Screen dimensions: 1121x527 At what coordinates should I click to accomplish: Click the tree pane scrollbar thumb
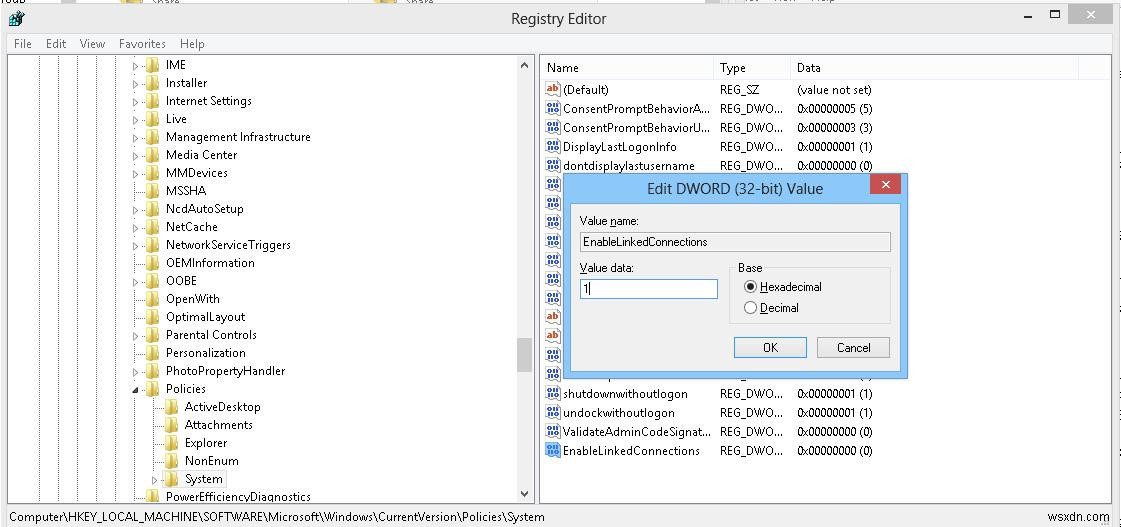(525, 355)
